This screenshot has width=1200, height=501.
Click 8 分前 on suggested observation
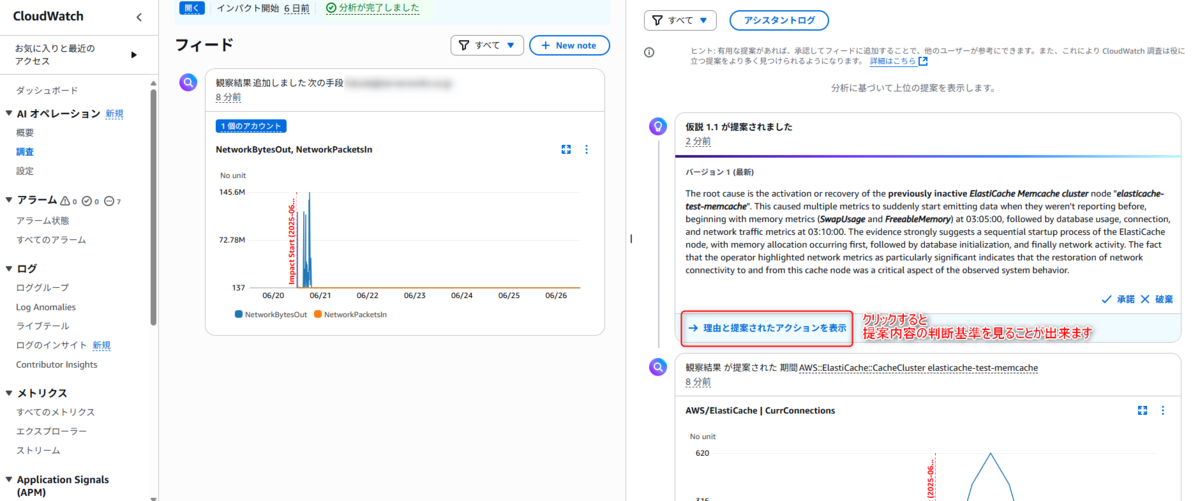tap(698, 382)
